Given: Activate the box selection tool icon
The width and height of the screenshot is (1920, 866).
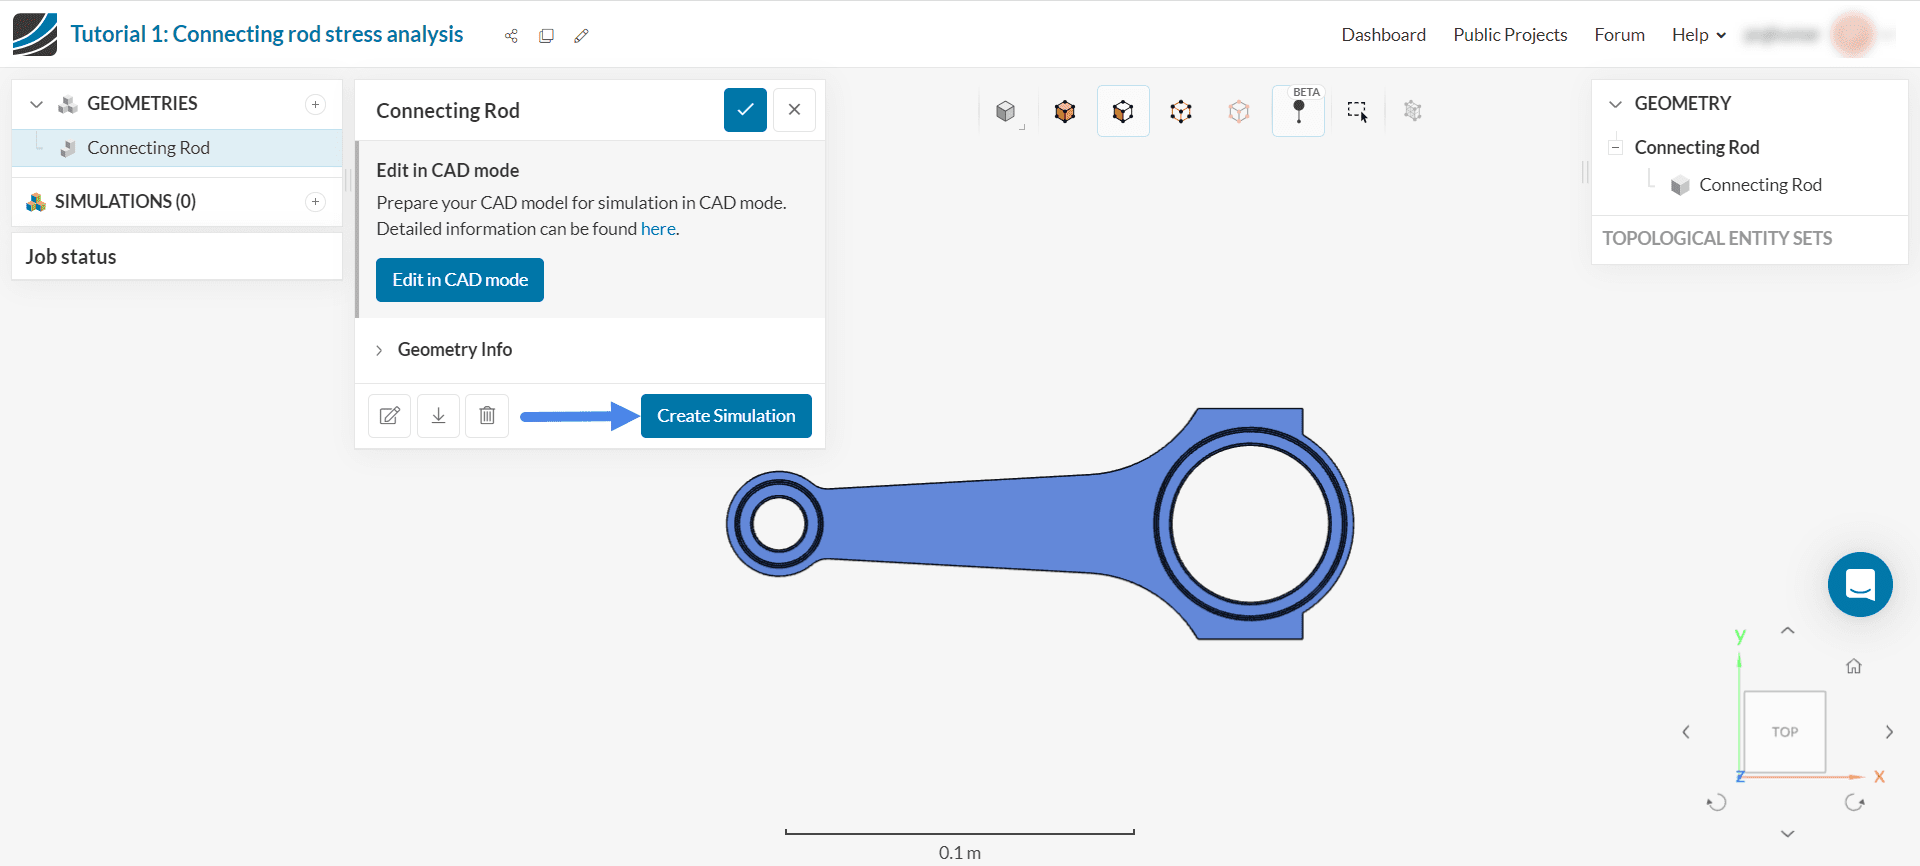Looking at the screenshot, I should [1356, 111].
